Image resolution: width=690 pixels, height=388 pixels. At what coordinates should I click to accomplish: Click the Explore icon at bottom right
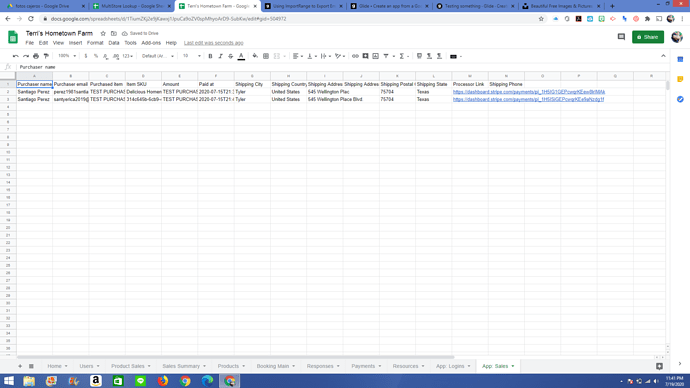(659, 366)
